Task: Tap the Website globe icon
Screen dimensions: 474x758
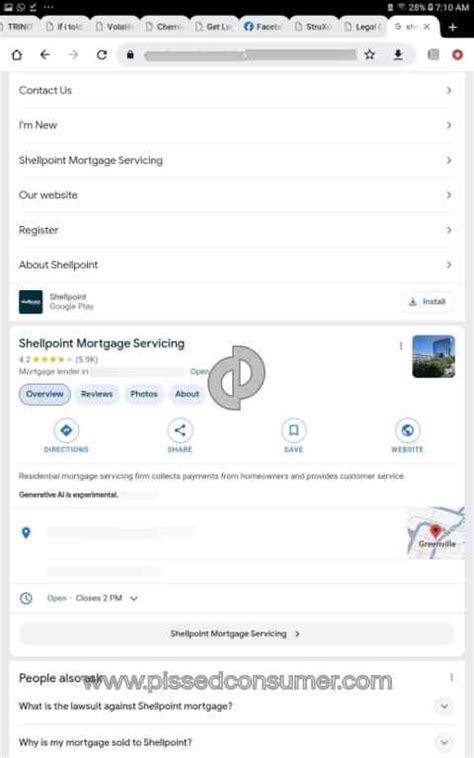Action: [x=407, y=430]
